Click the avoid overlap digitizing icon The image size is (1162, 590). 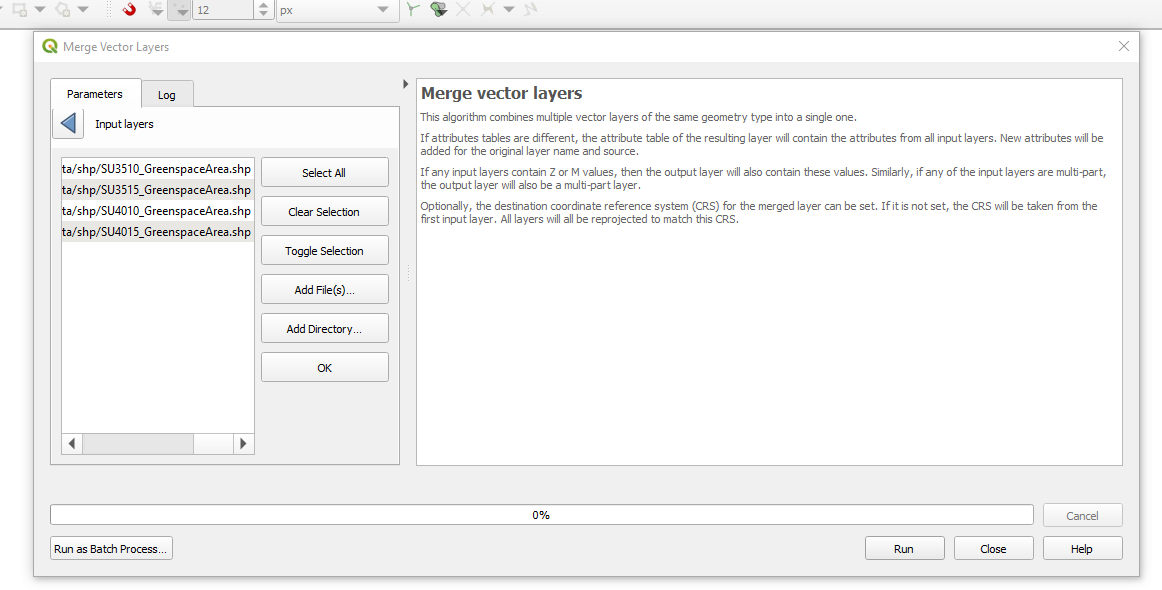(438, 10)
